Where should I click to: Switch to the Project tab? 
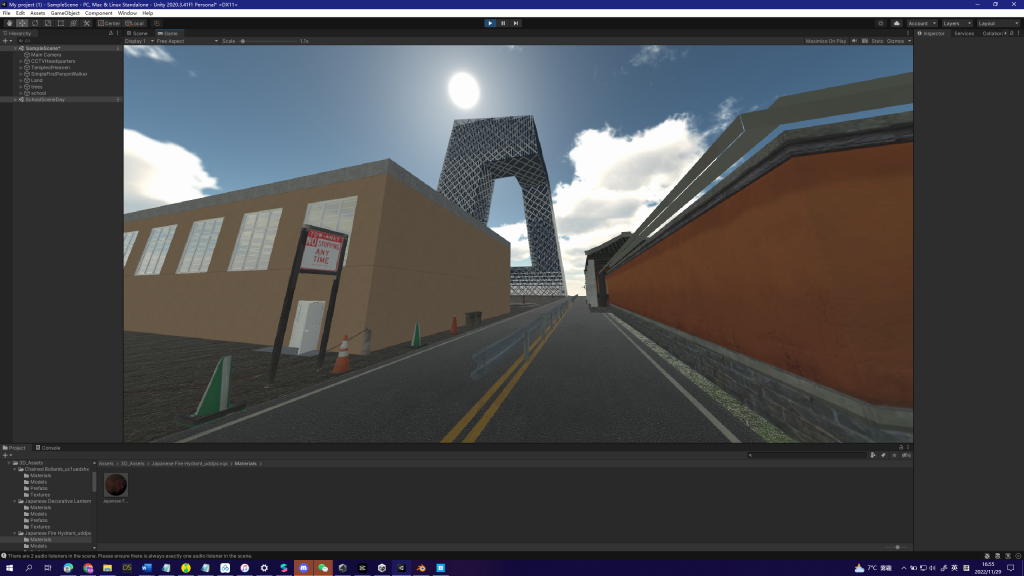point(14,448)
